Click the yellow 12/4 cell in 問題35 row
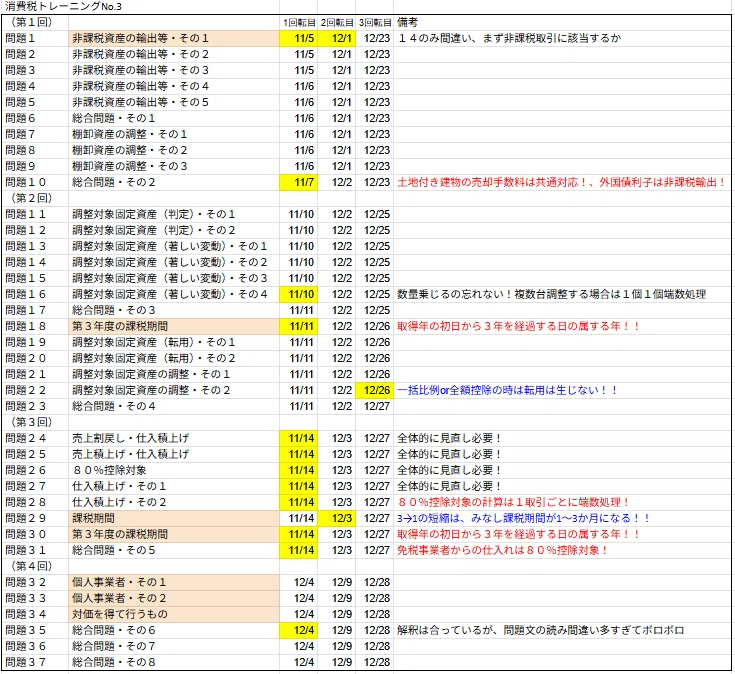735x674 pixels. 299,630
